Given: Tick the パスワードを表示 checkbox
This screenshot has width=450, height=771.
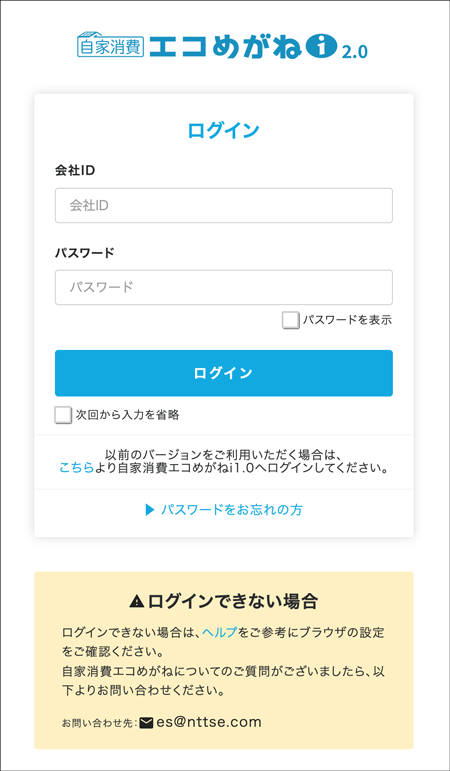Looking at the screenshot, I should 290,321.
